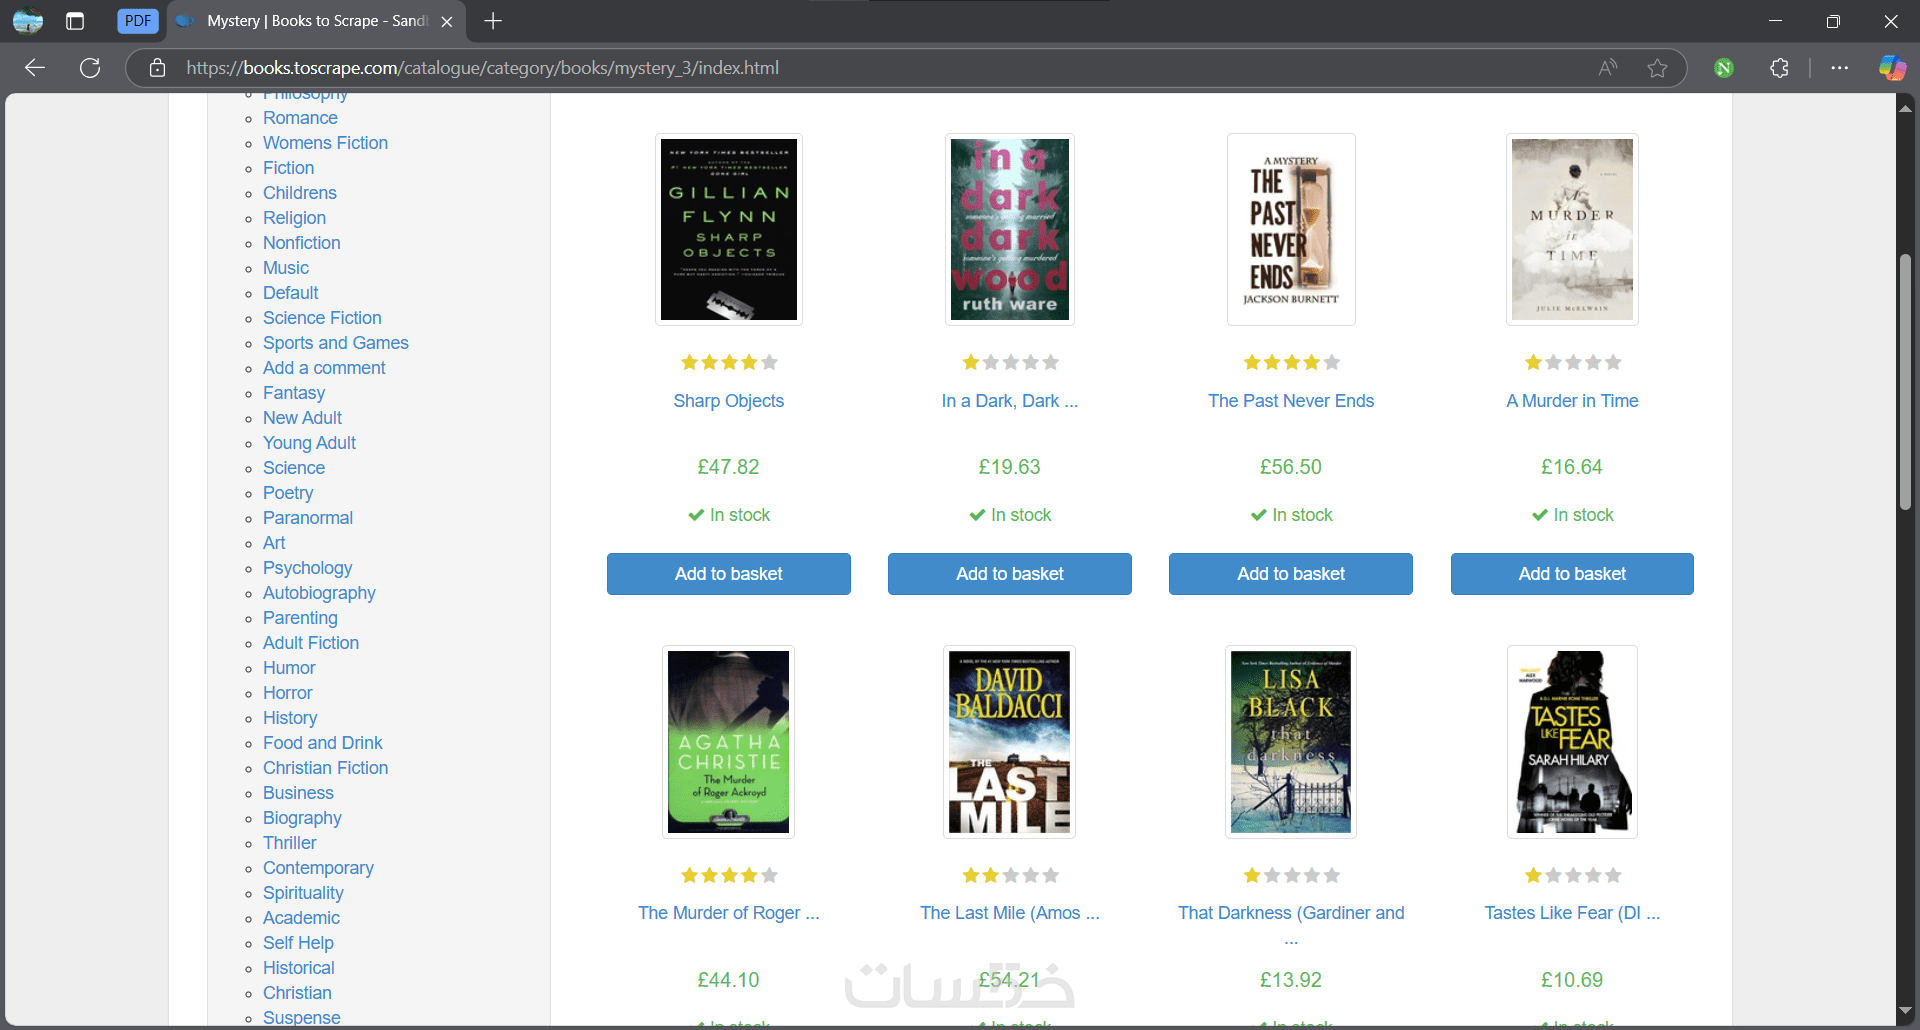This screenshot has width=1920, height=1030.
Task: Click the scrollbar up arrow
Action: coord(1905,107)
